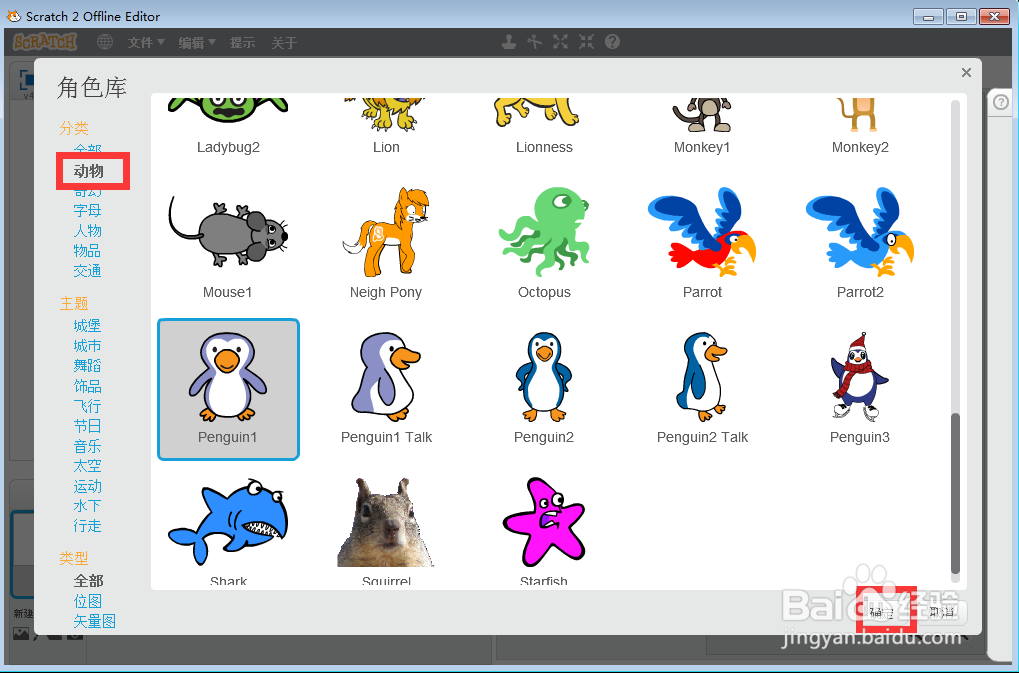The width and height of the screenshot is (1019, 673).
Task: Filter sprites by 动物 category
Action: pyautogui.click(x=88, y=171)
